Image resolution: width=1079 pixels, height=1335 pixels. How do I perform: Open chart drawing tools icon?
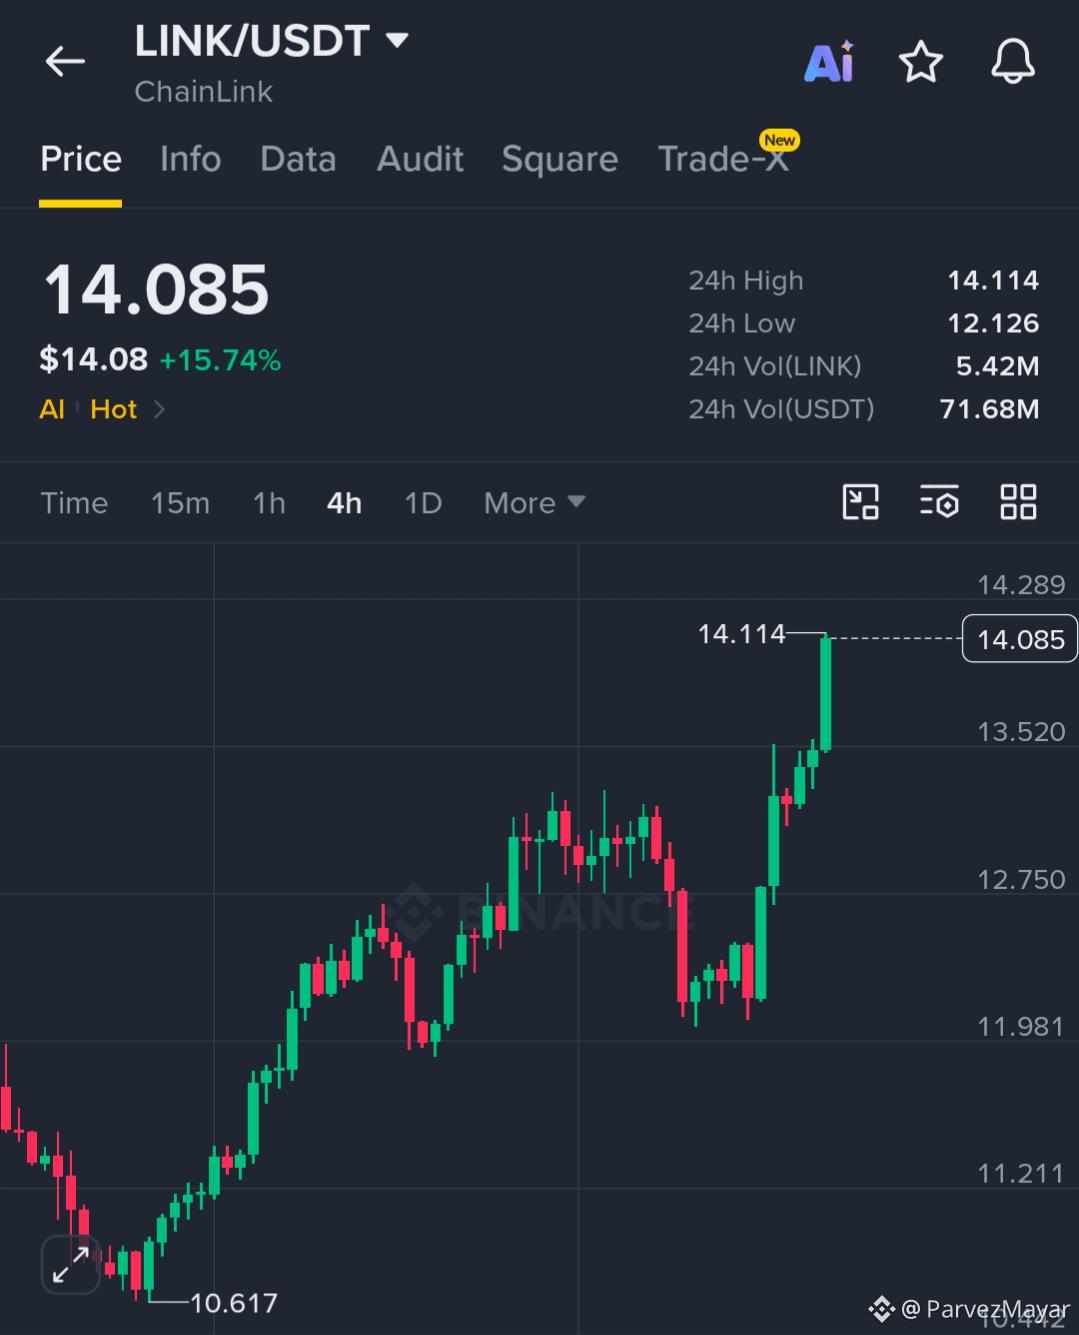(861, 502)
